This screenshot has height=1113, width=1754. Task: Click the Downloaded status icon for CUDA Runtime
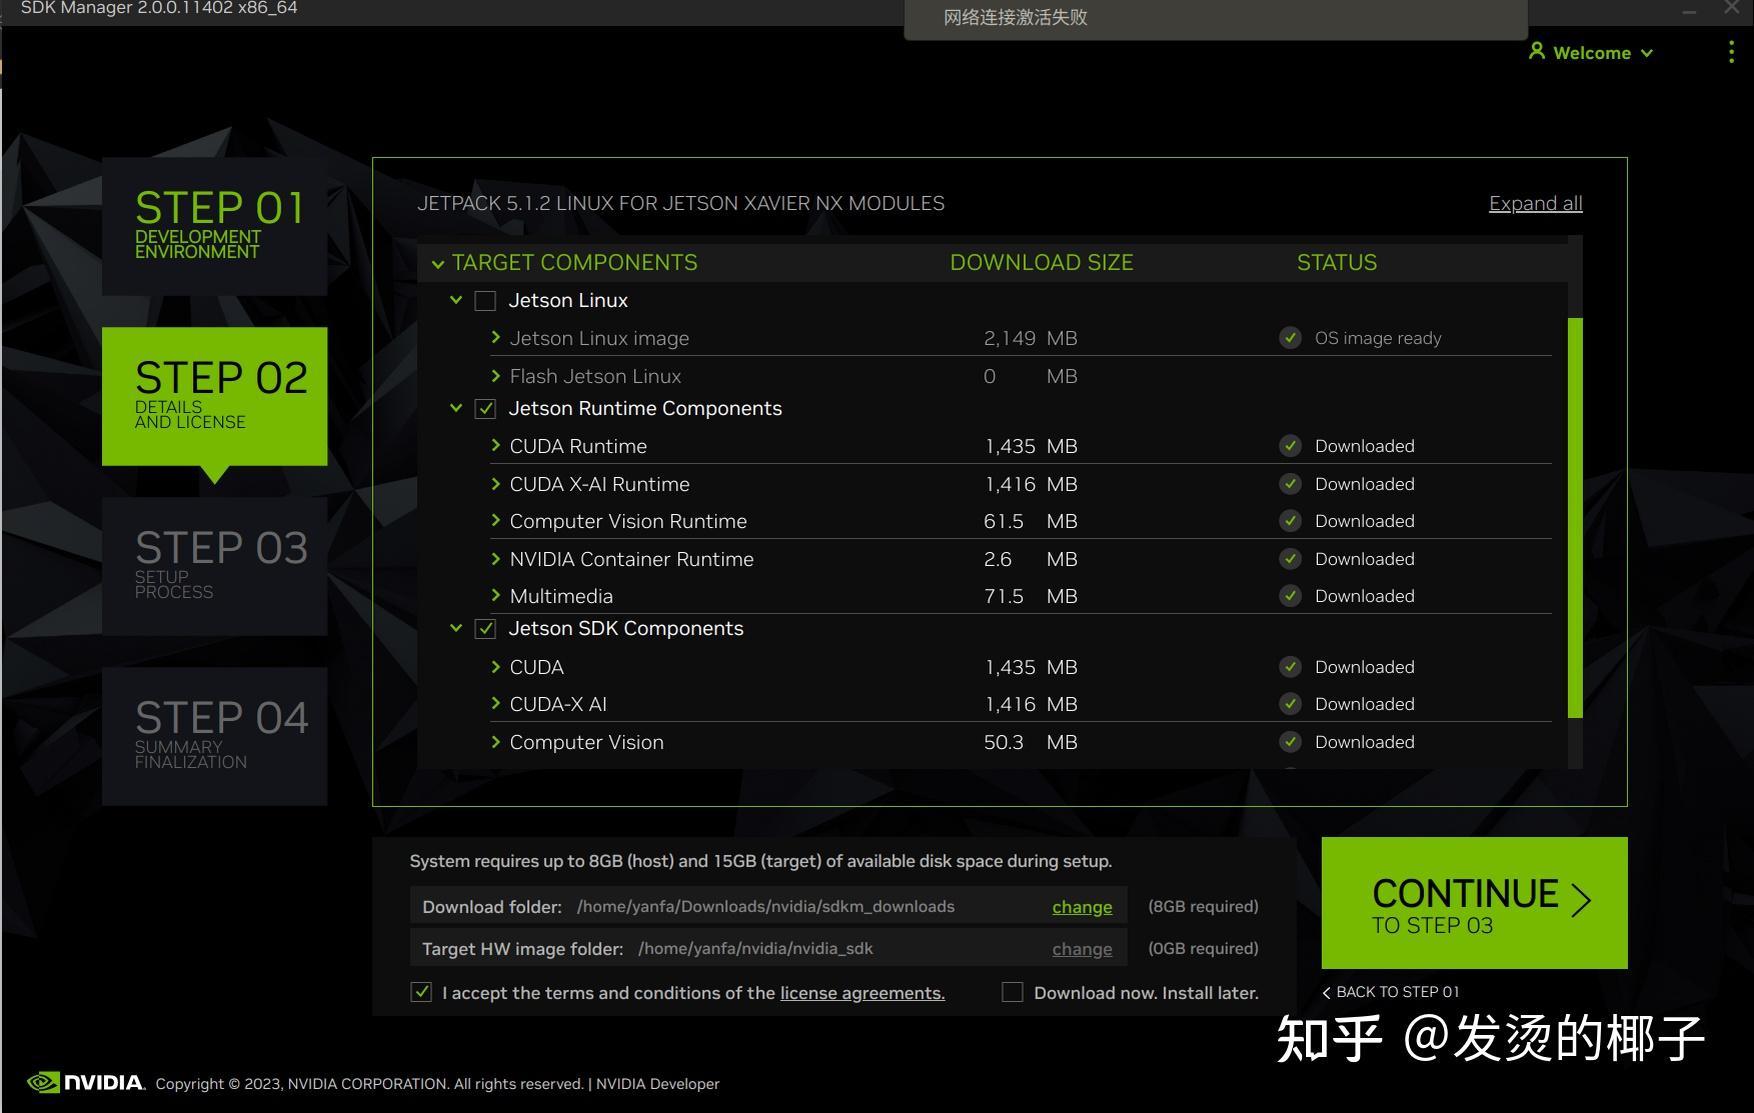(x=1290, y=446)
